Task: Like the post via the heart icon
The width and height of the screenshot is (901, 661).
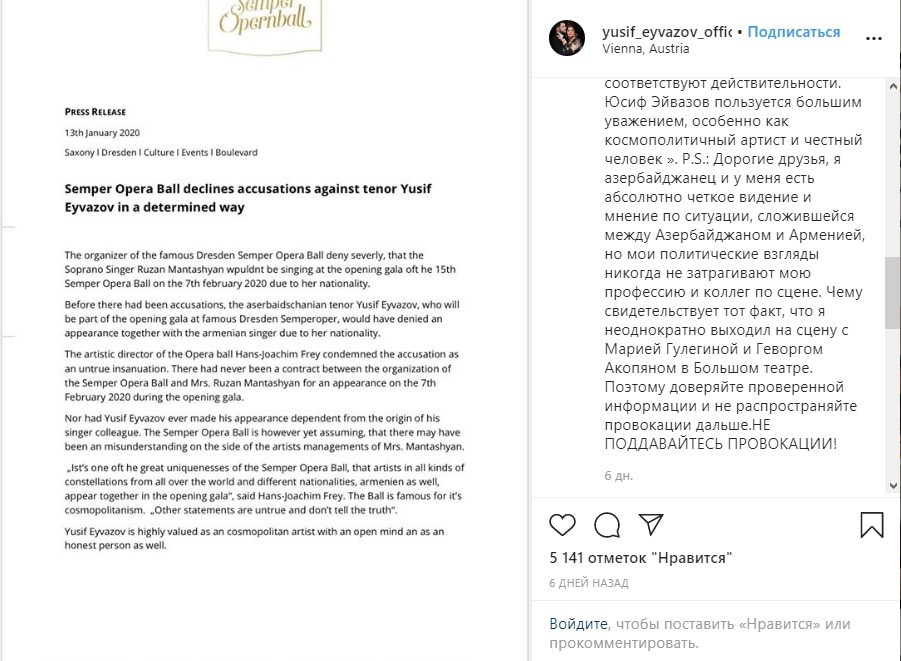Action: pyautogui.click(x=562, y=525)
